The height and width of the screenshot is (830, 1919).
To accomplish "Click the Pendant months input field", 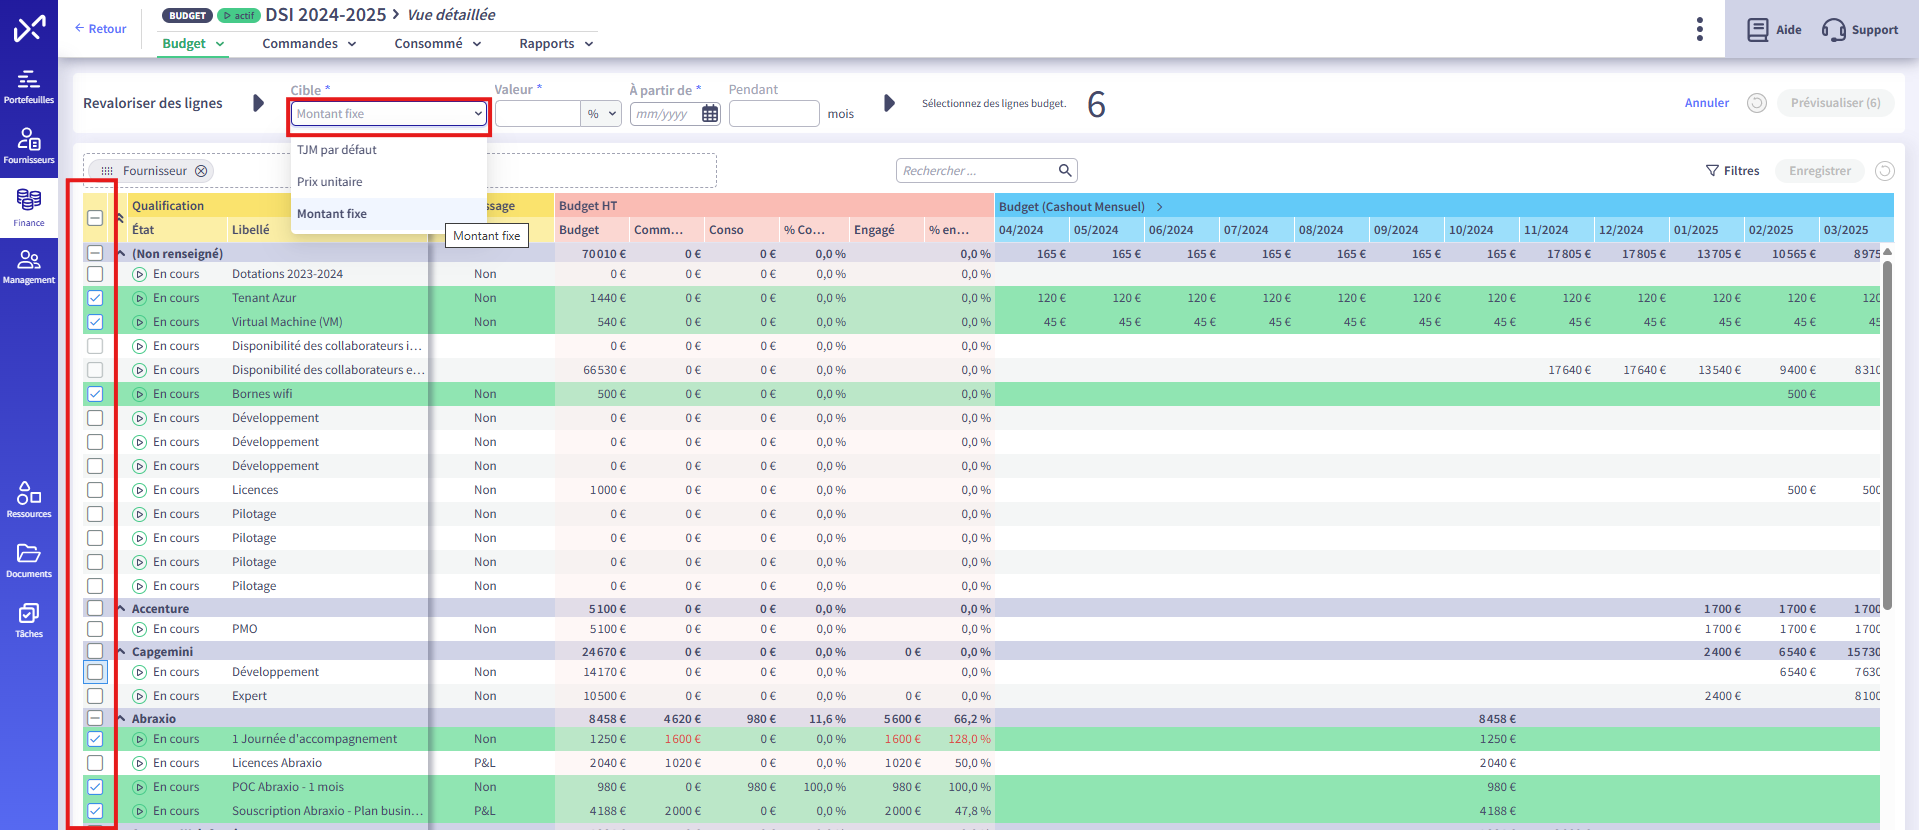I will coord(774,114).
